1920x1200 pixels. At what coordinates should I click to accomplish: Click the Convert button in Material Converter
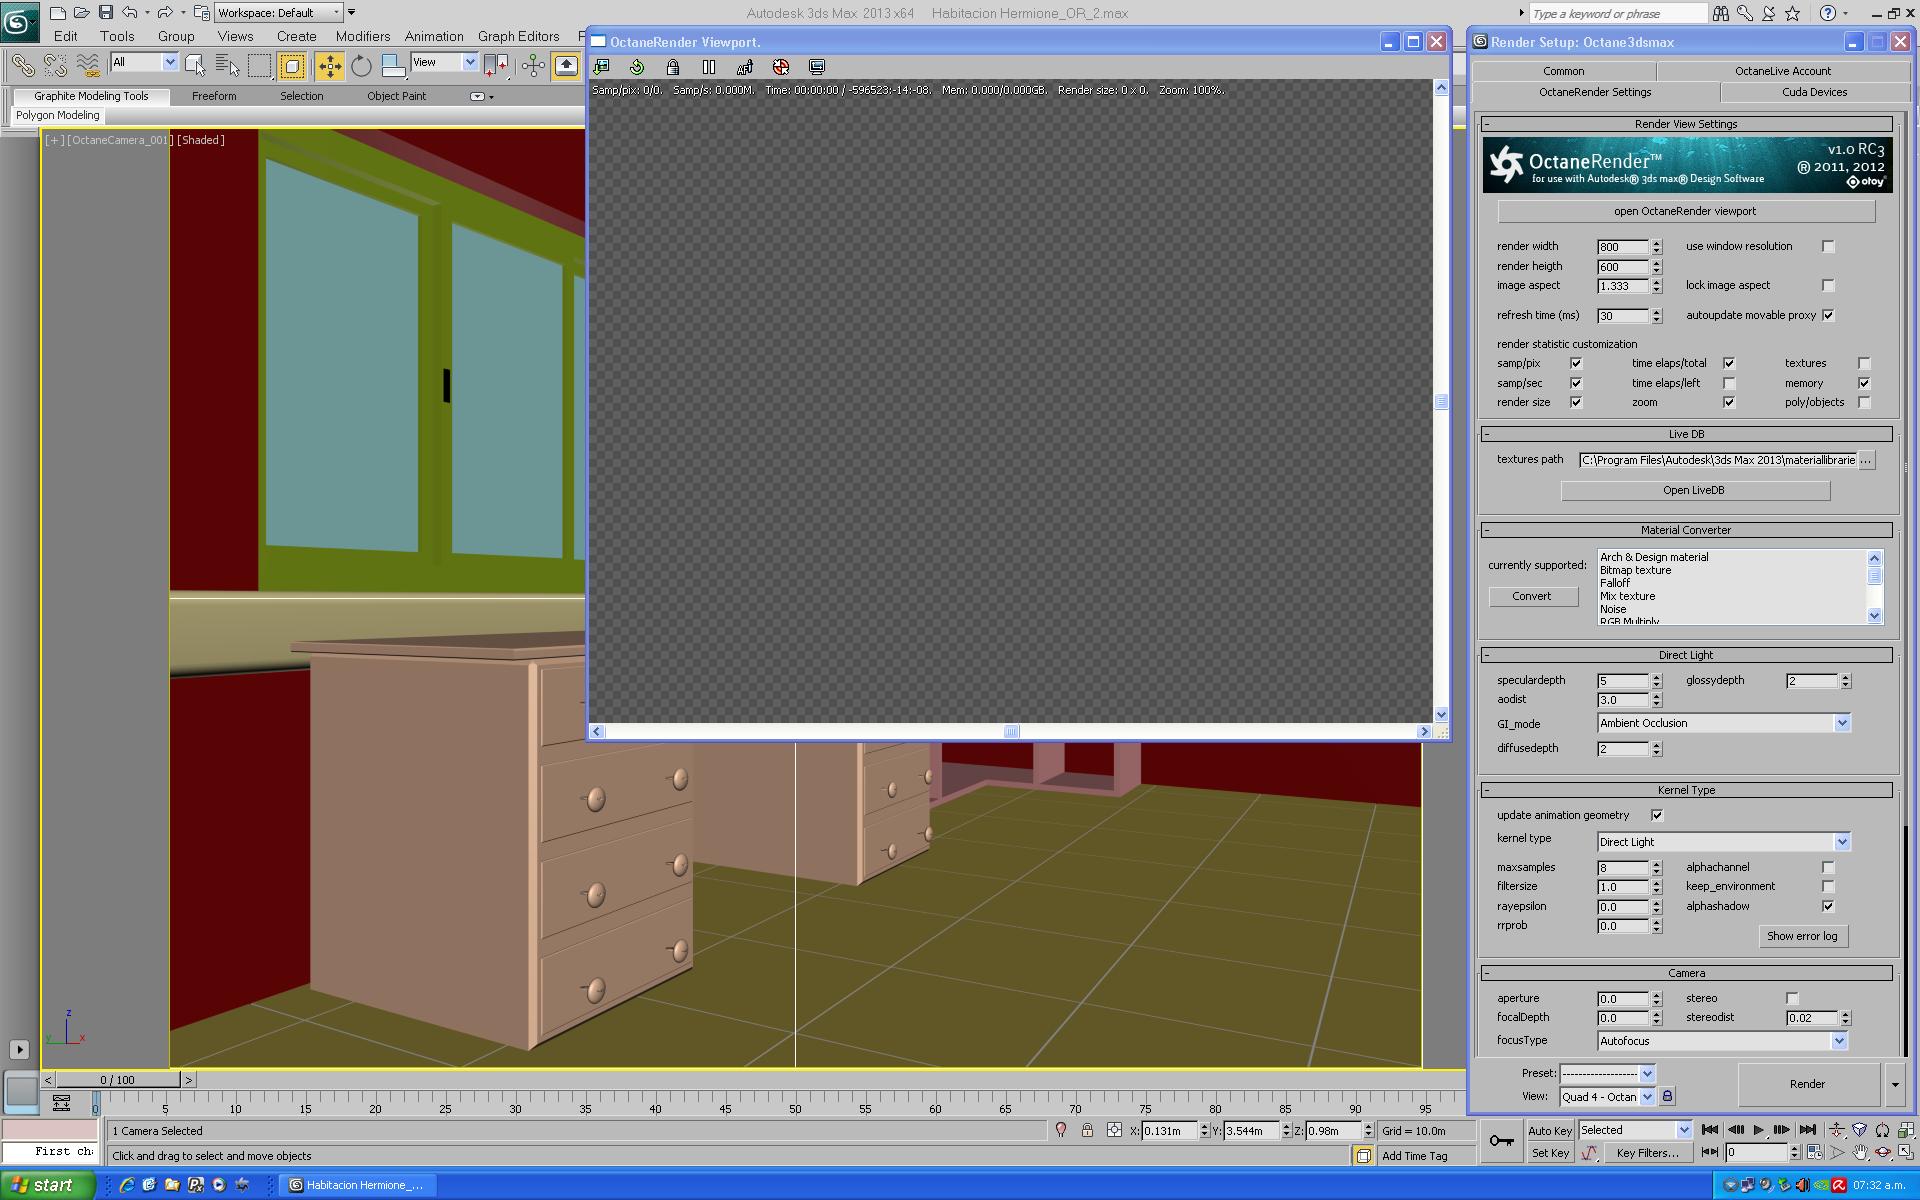pos(1532,596)
